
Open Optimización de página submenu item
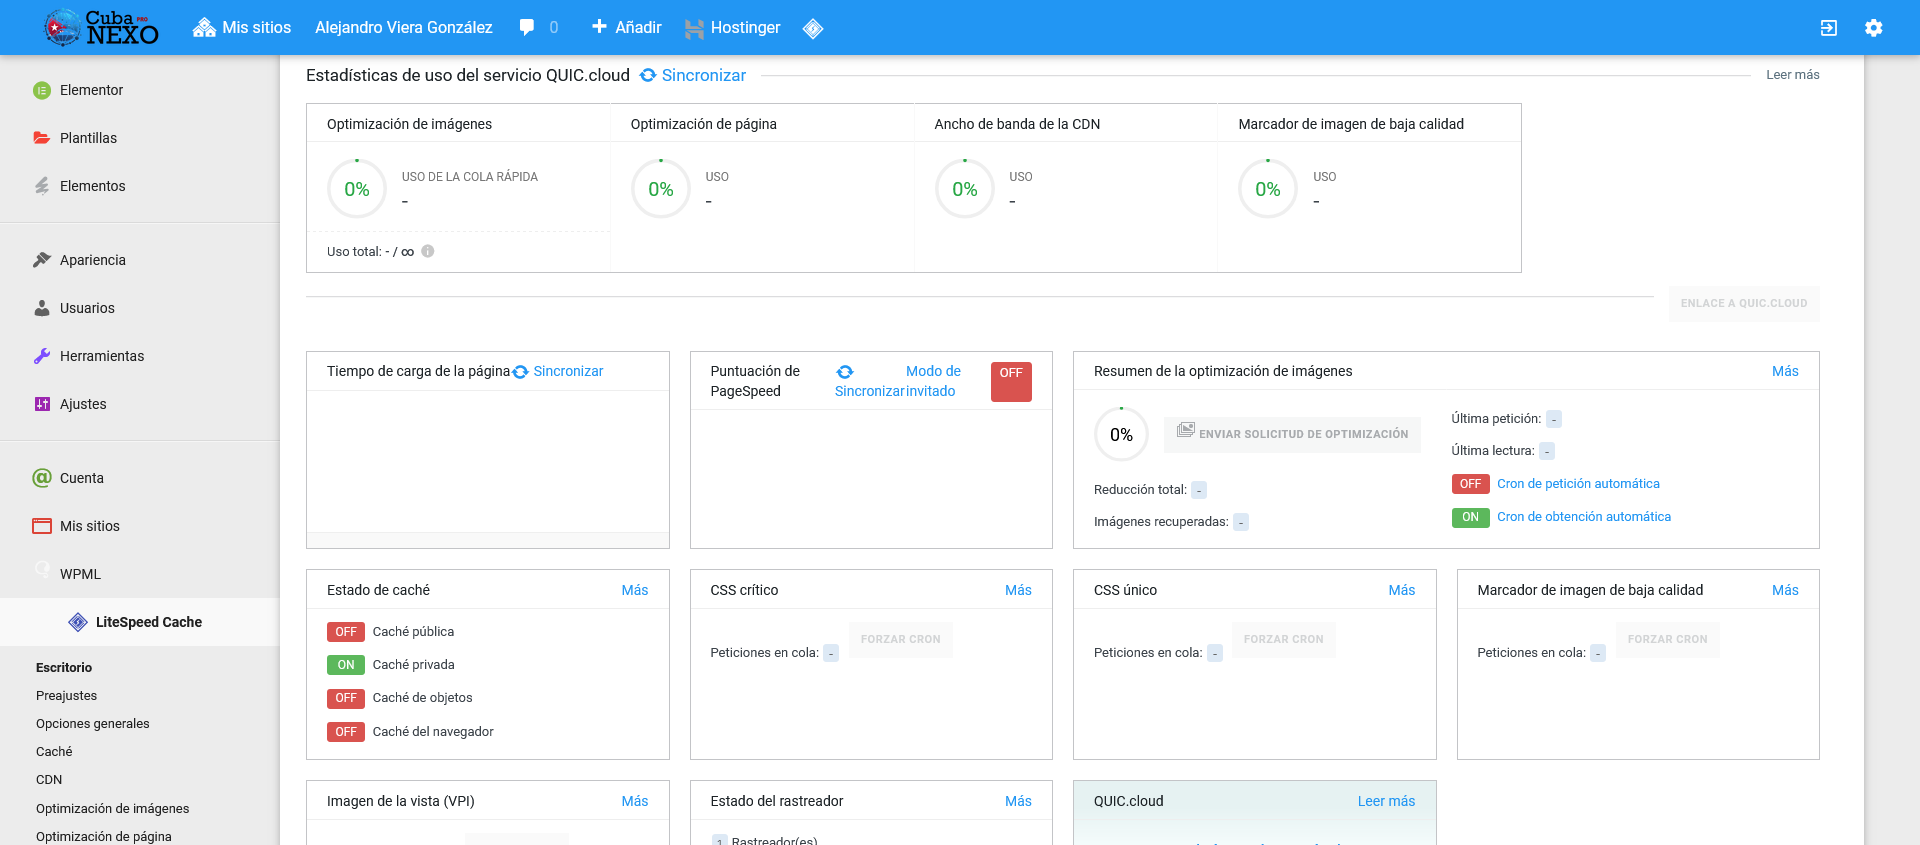click(103, 836)
